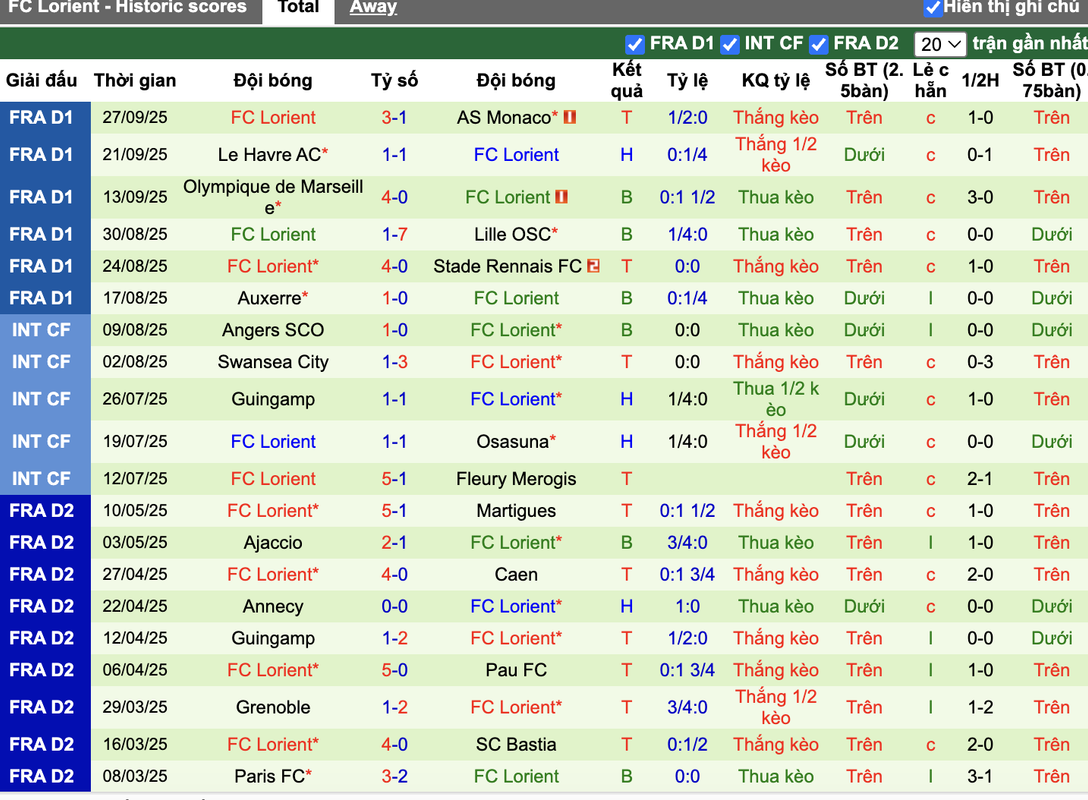Toggle the Hiển thị ghi chú checkbox
This screenshot has width=1088, height=800.
933,8
